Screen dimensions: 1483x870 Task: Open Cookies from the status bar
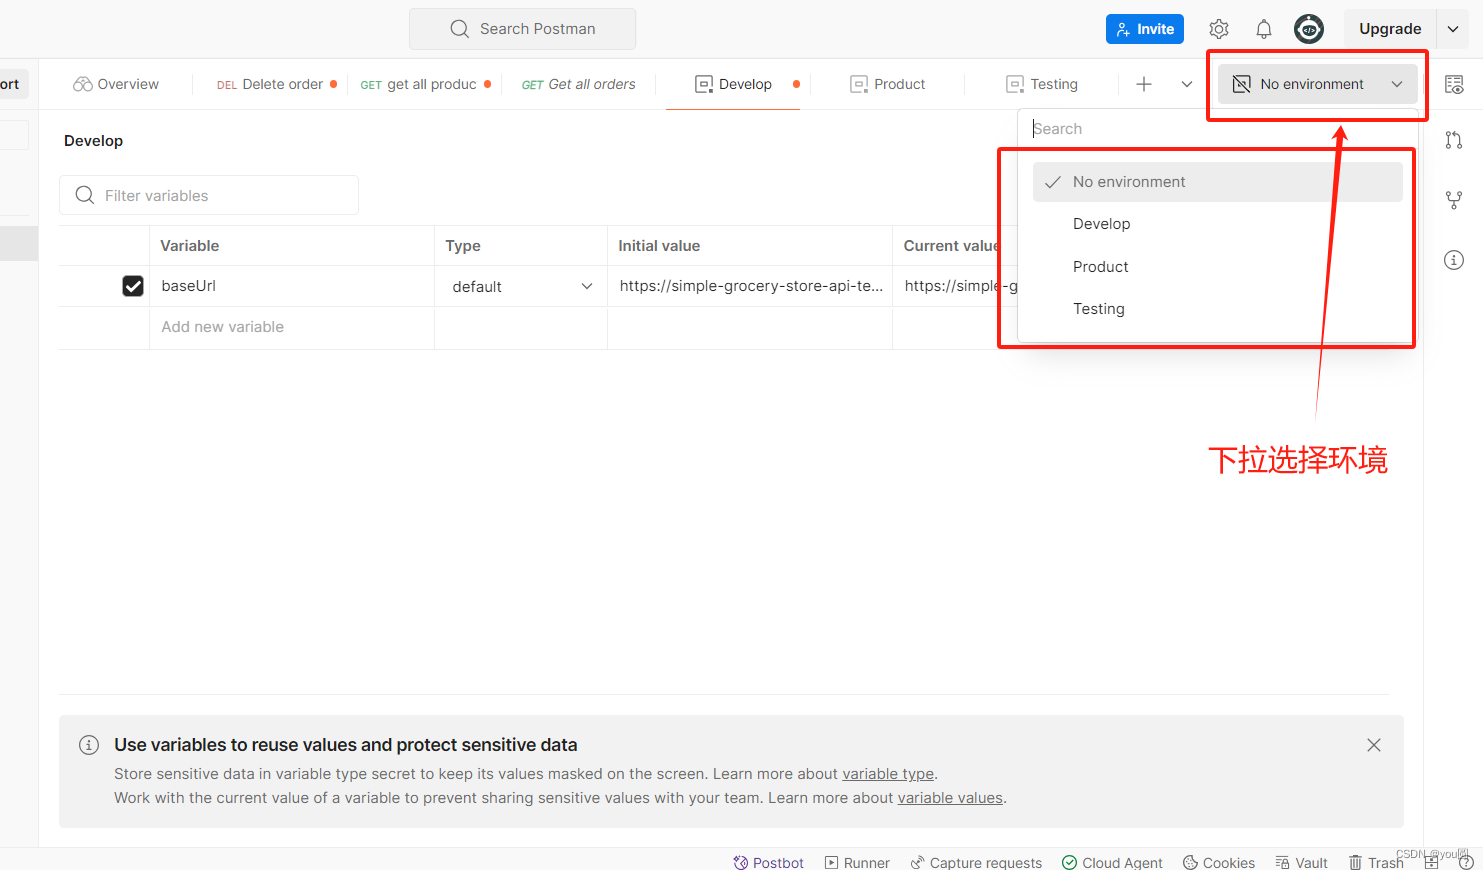[1219, 862]
